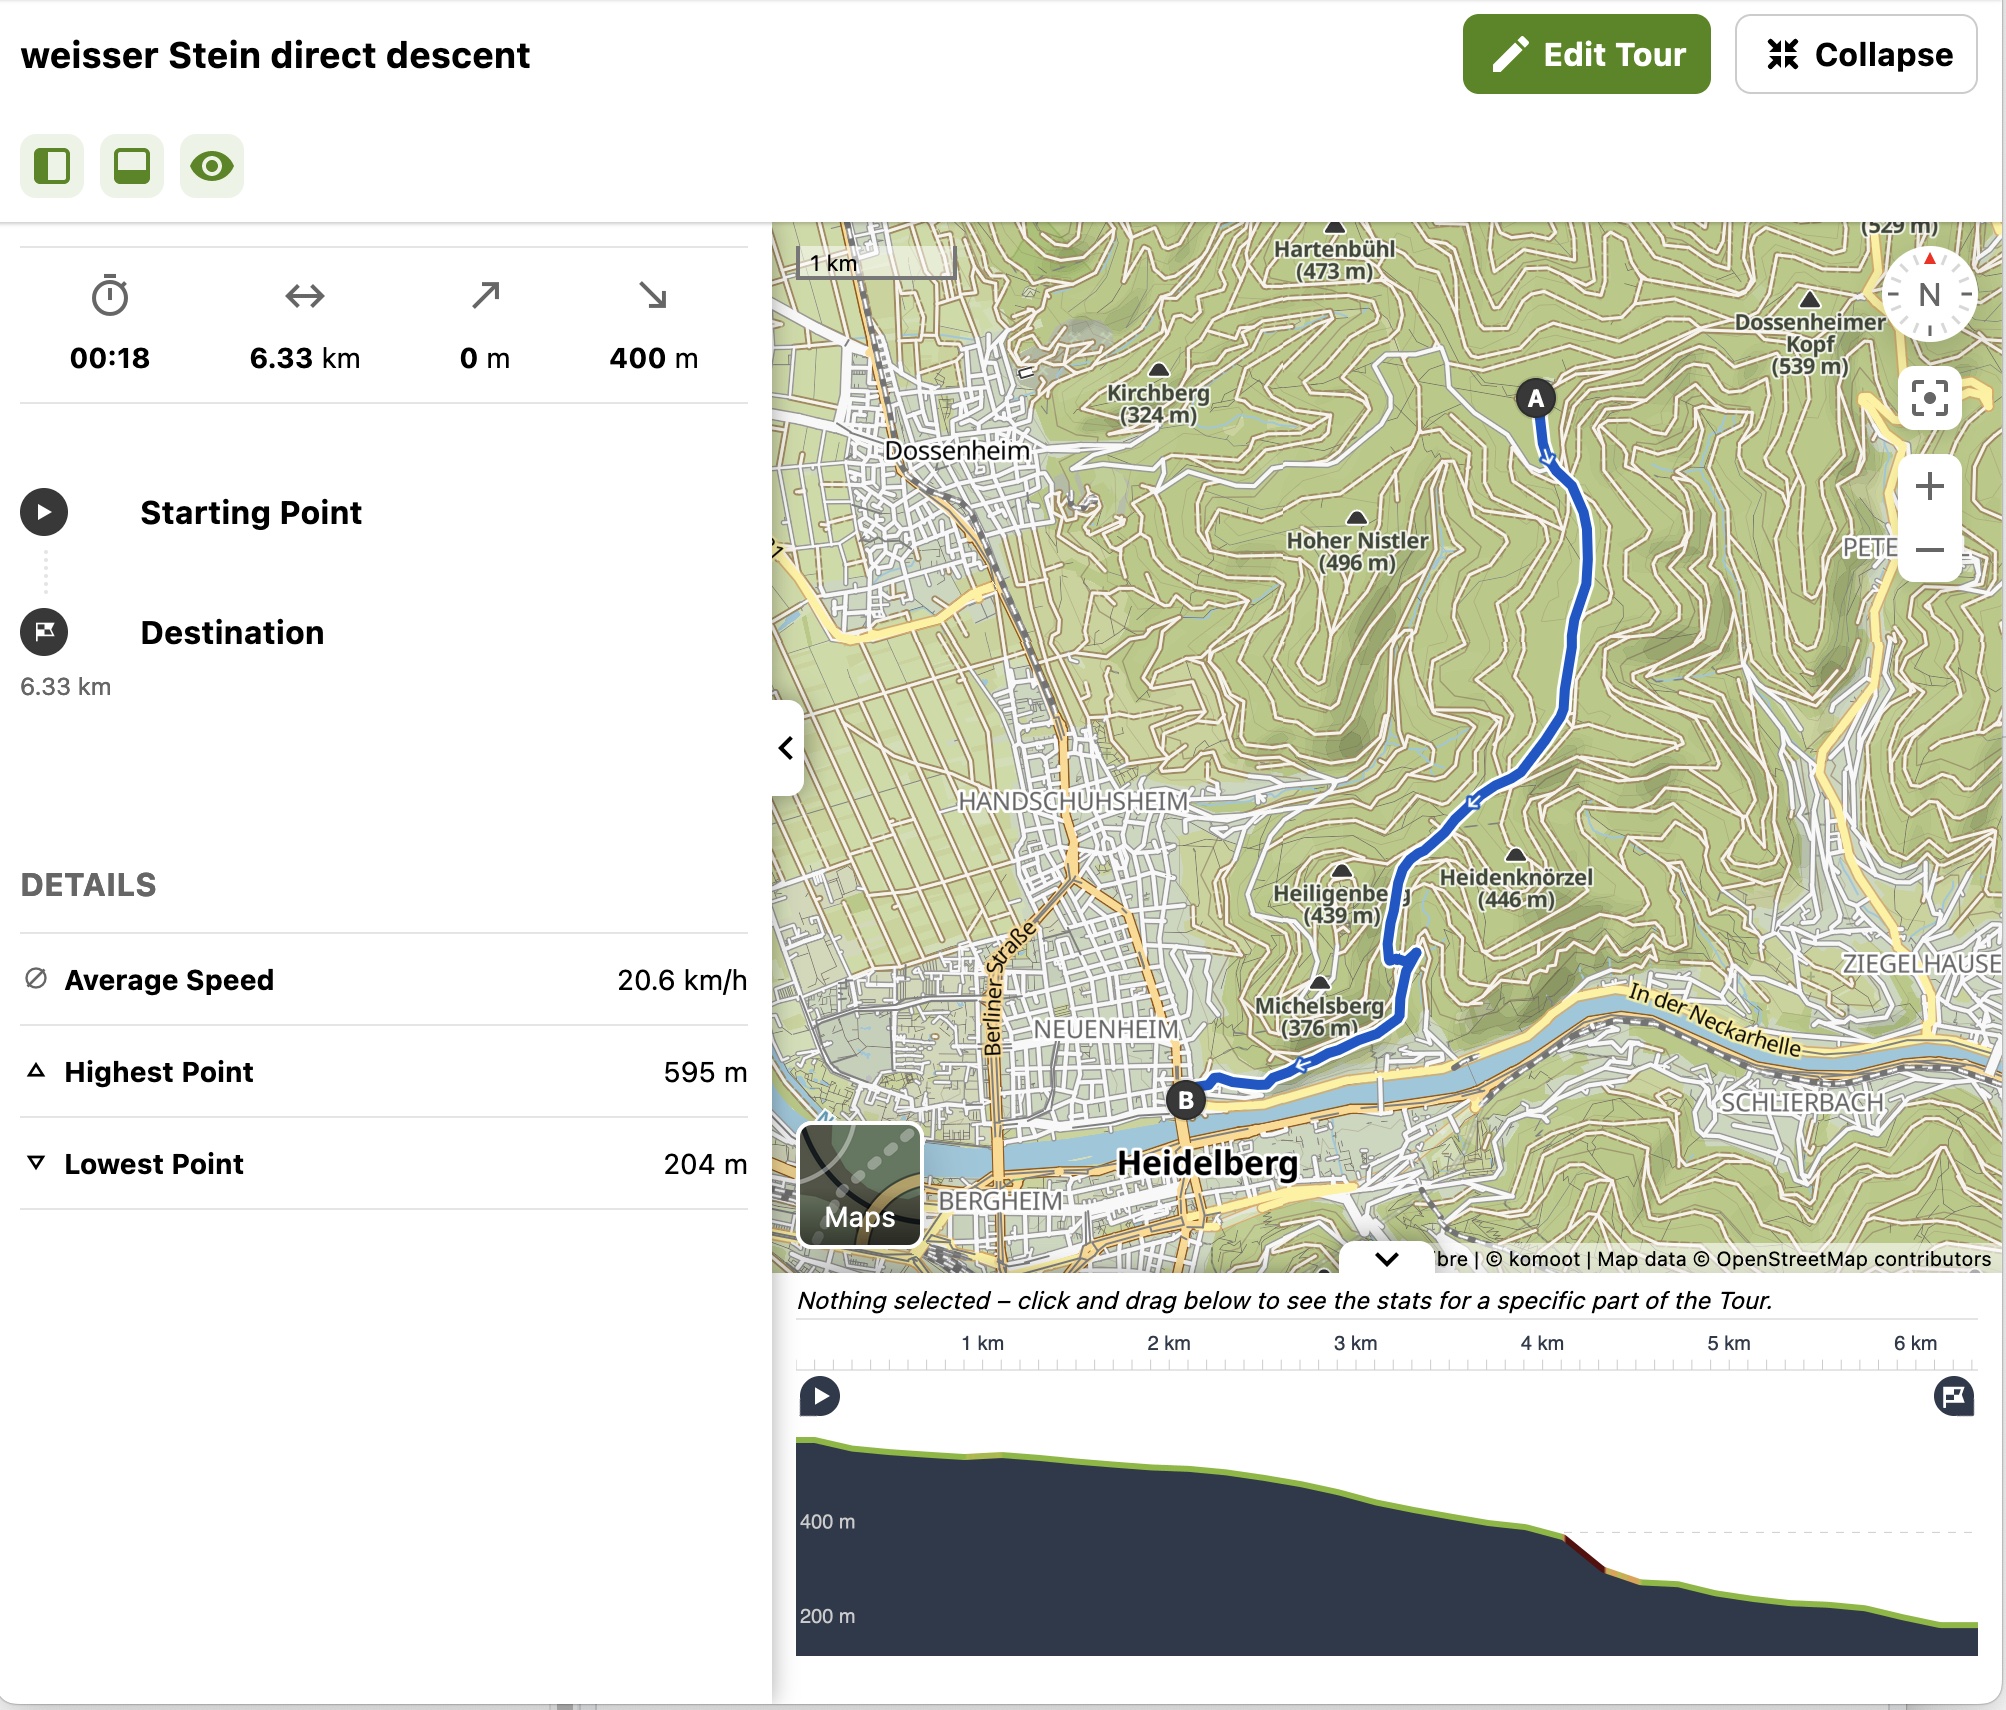Zoom in with the plus icon
This screenshot has width=2006, height=1710.
1929,487
